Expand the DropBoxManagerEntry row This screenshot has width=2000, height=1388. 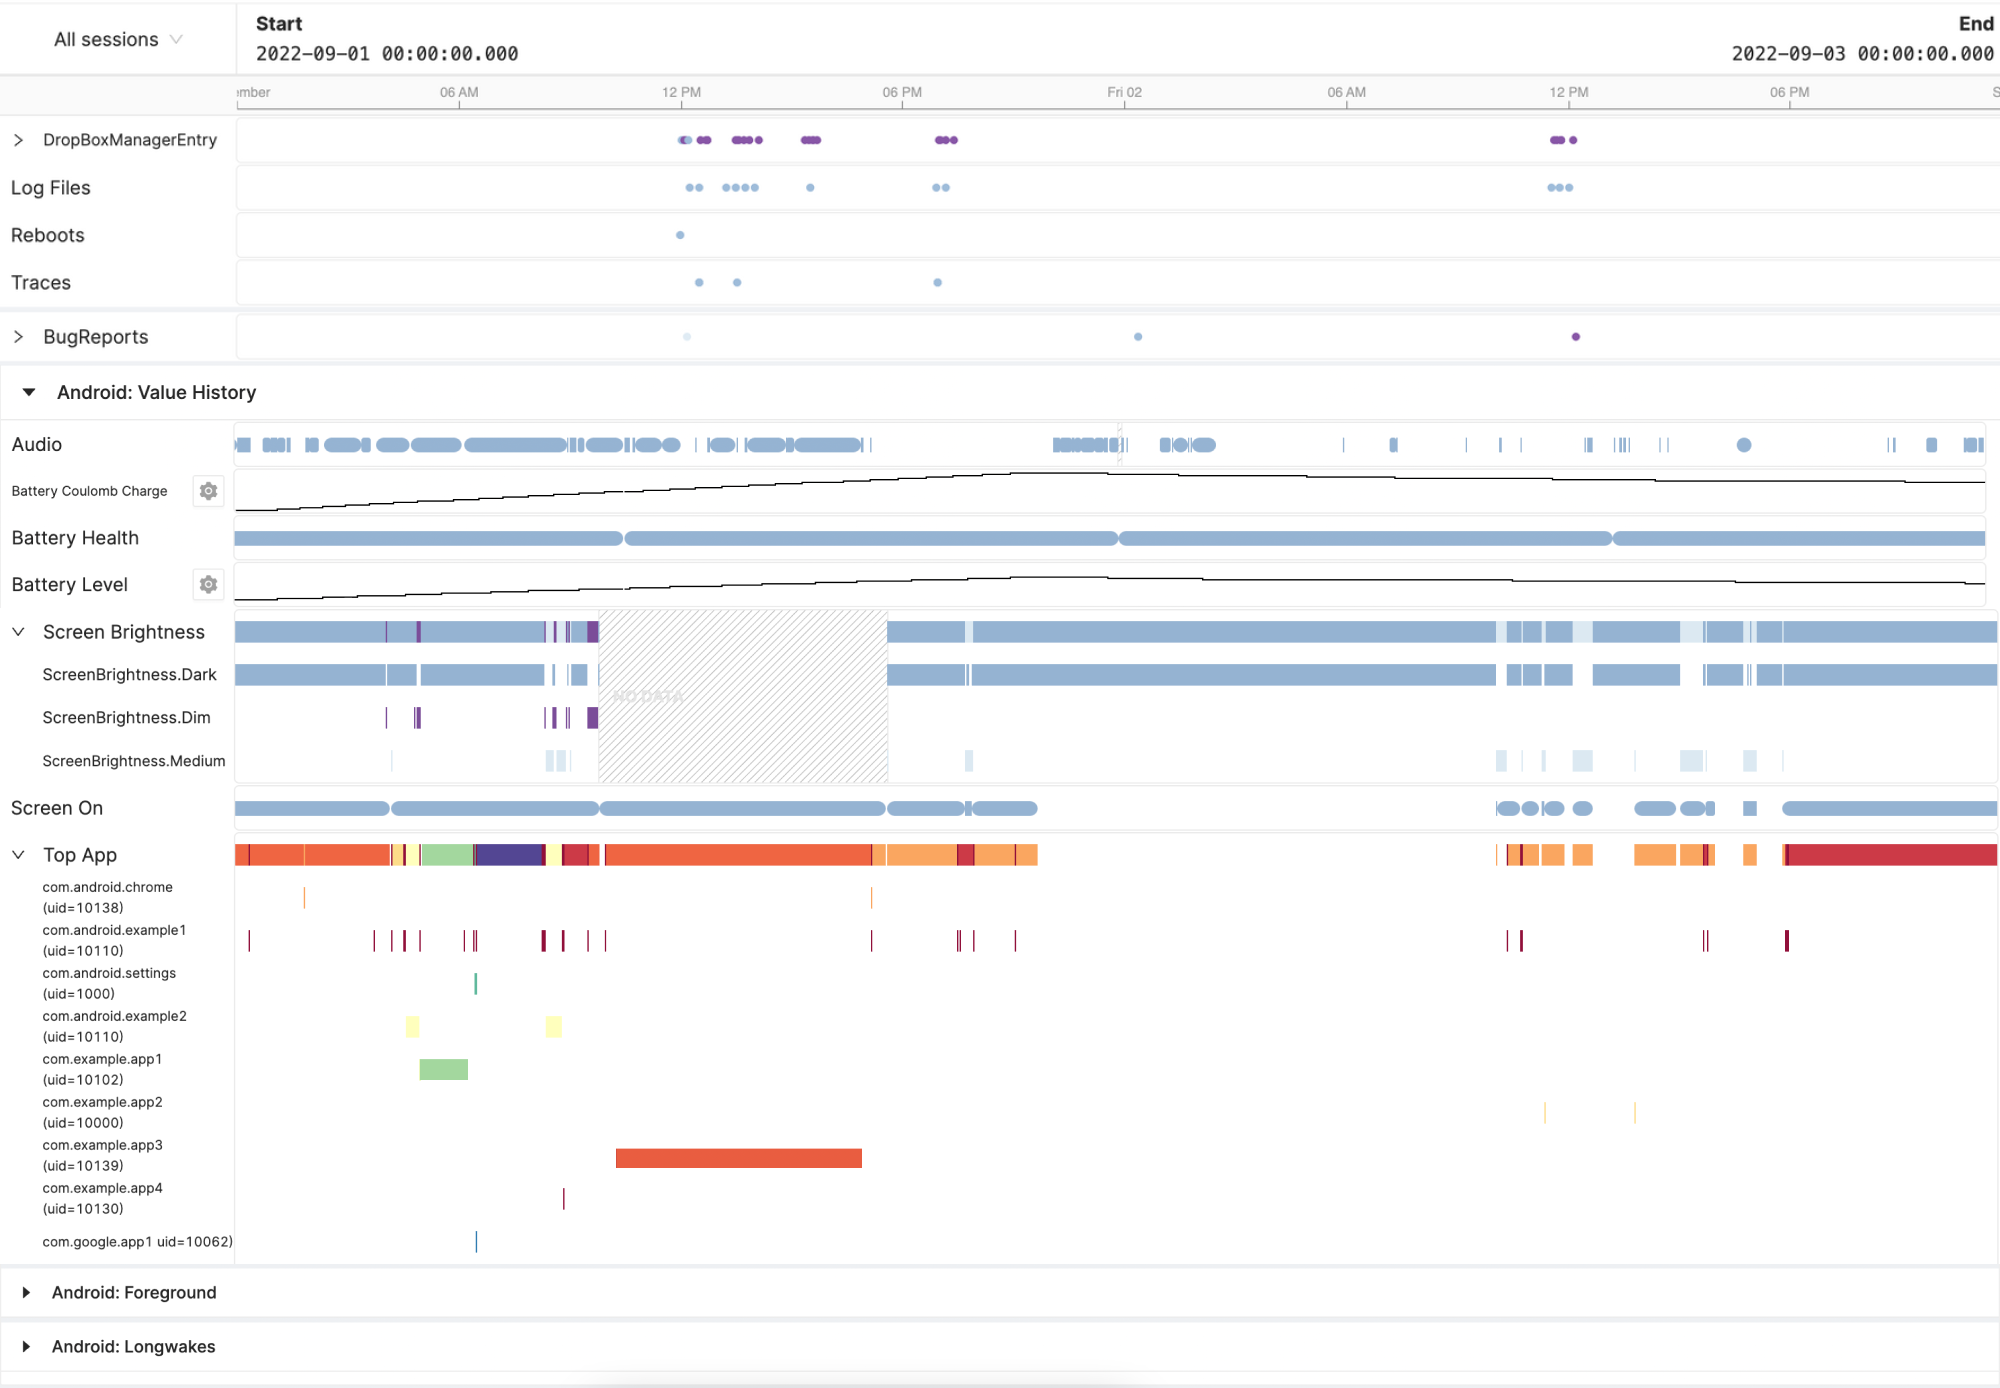click(x=18, y=140)
